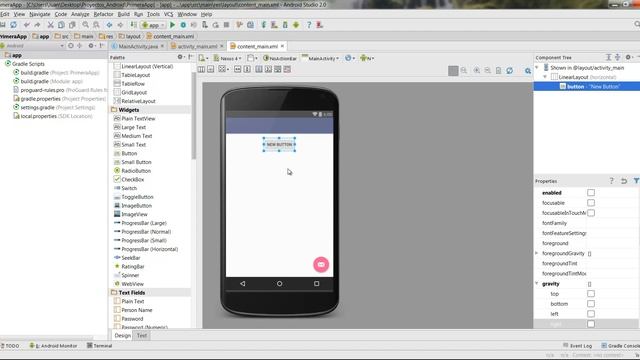Click the Component Tree gear icon
This screenshot has width=640, height=360.
tap(629, 58)
